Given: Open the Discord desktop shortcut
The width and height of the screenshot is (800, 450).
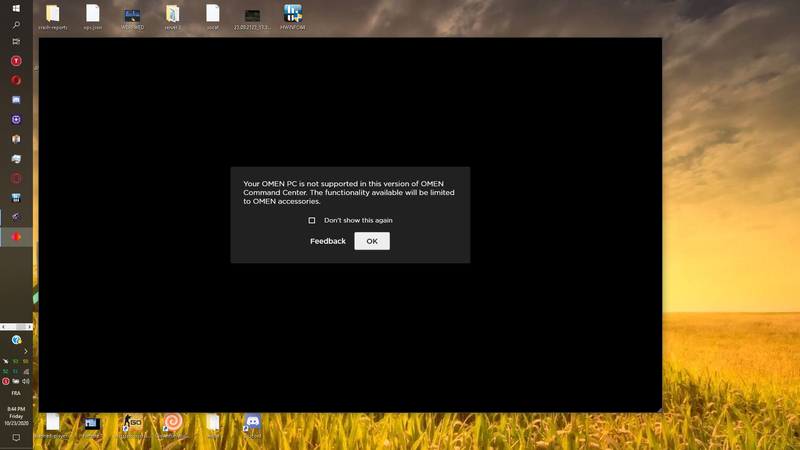Looking at the screenshot, I should [253, 426].
